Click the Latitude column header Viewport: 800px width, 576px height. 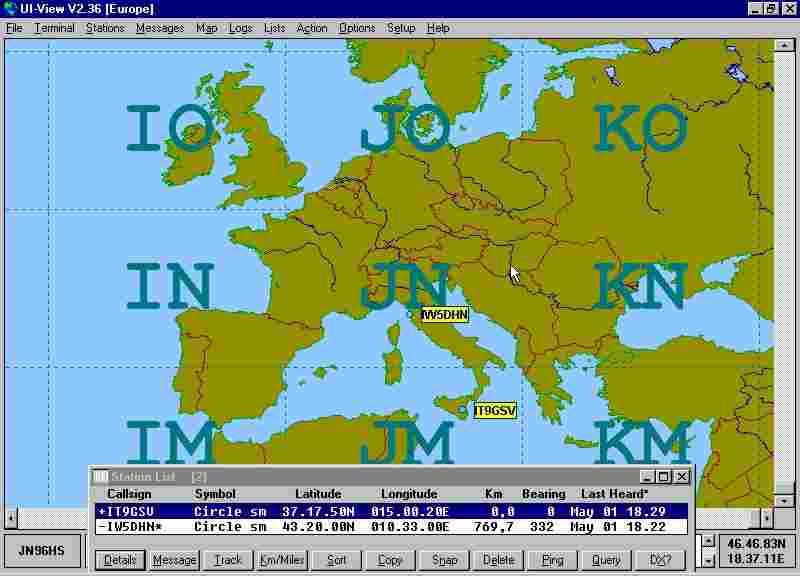pyautogui.click(x=318, y=494)
